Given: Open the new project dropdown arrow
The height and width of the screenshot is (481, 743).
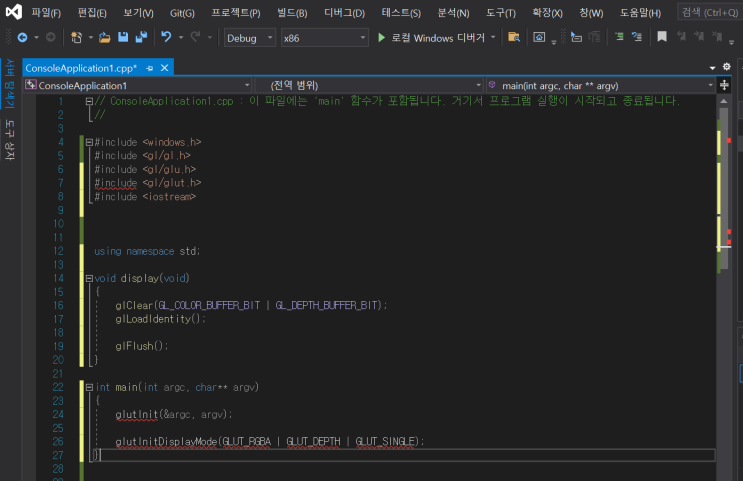Looking at the screenshot, I should click(91, 37).
